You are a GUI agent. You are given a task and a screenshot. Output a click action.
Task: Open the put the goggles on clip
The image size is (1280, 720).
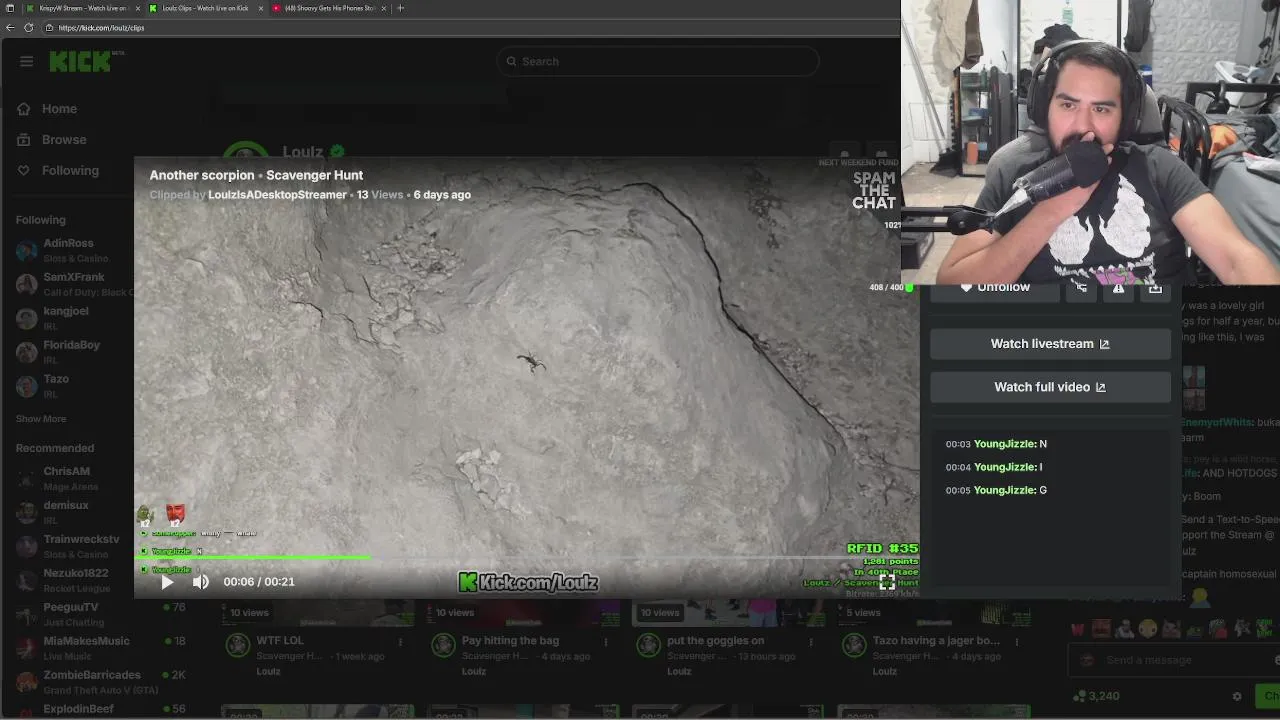coord(715,641)
